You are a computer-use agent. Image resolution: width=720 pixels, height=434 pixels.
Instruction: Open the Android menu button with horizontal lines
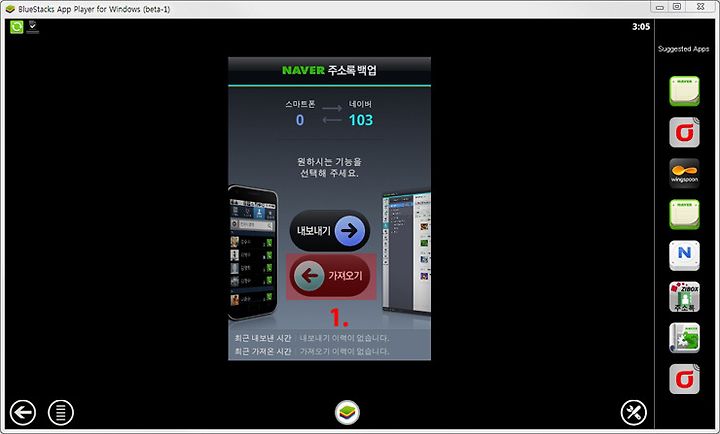(61, 412)
